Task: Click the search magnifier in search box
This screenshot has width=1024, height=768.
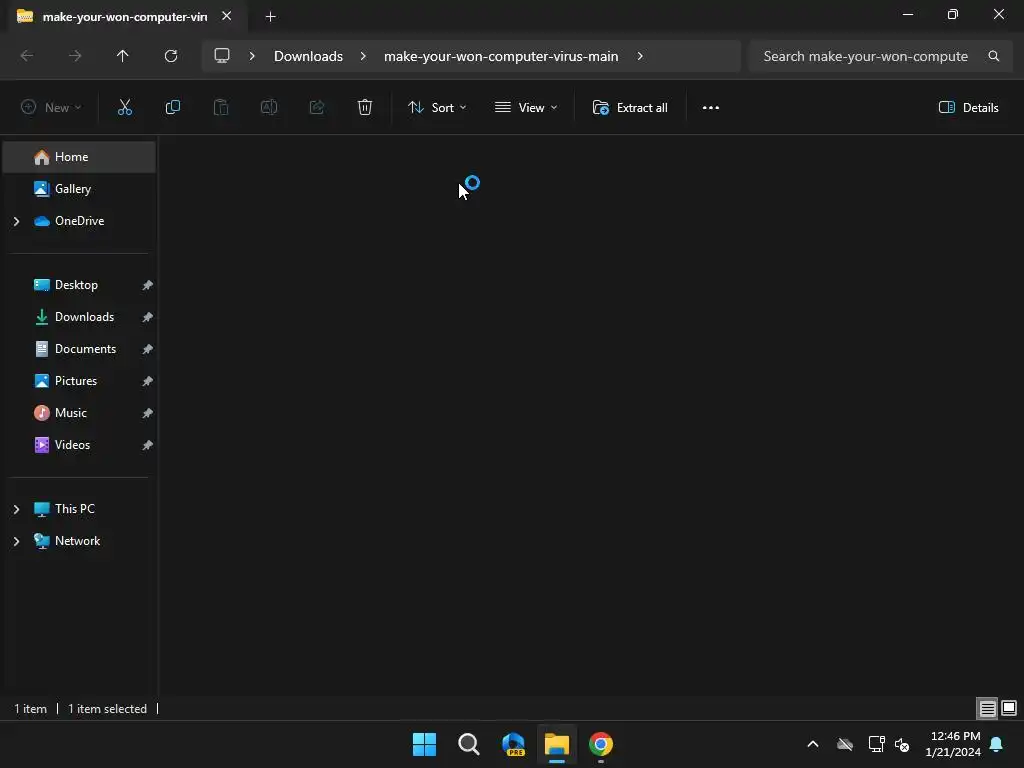Action: click(x=993, y=56)
